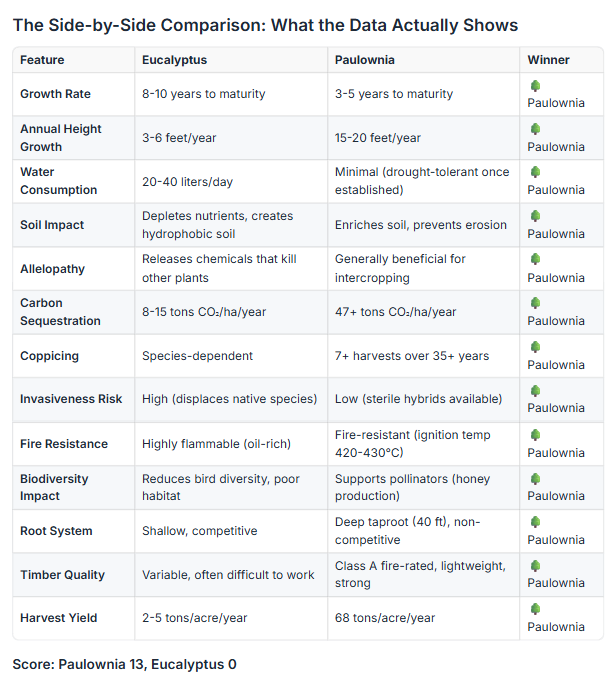Click the tree icon in Soil Impact row
The width and height of the screenshot is (616, 689).
click(535, 216)
